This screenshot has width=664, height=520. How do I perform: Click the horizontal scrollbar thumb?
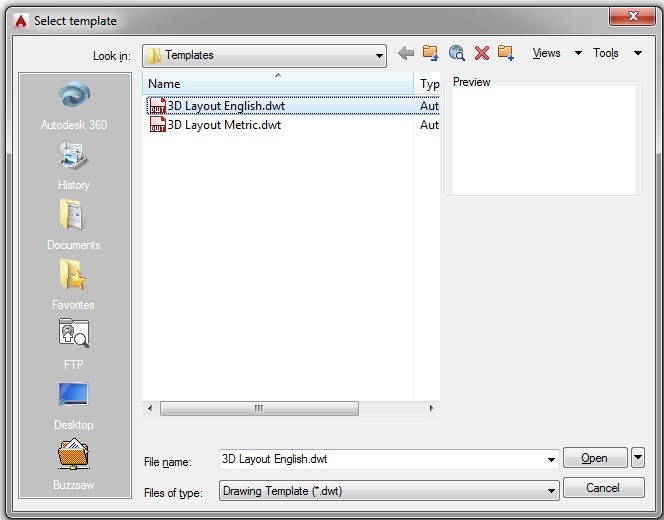(259, 409)
